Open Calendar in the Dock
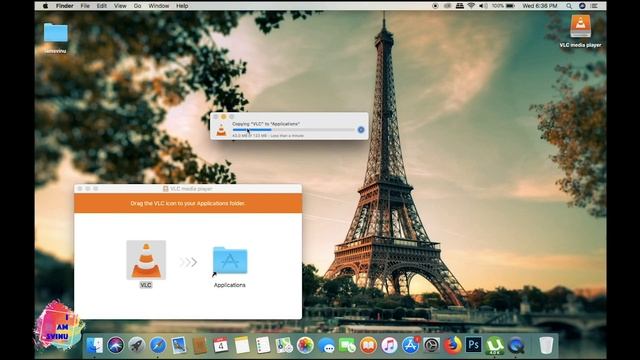640x360 pixels. point(221,345)
